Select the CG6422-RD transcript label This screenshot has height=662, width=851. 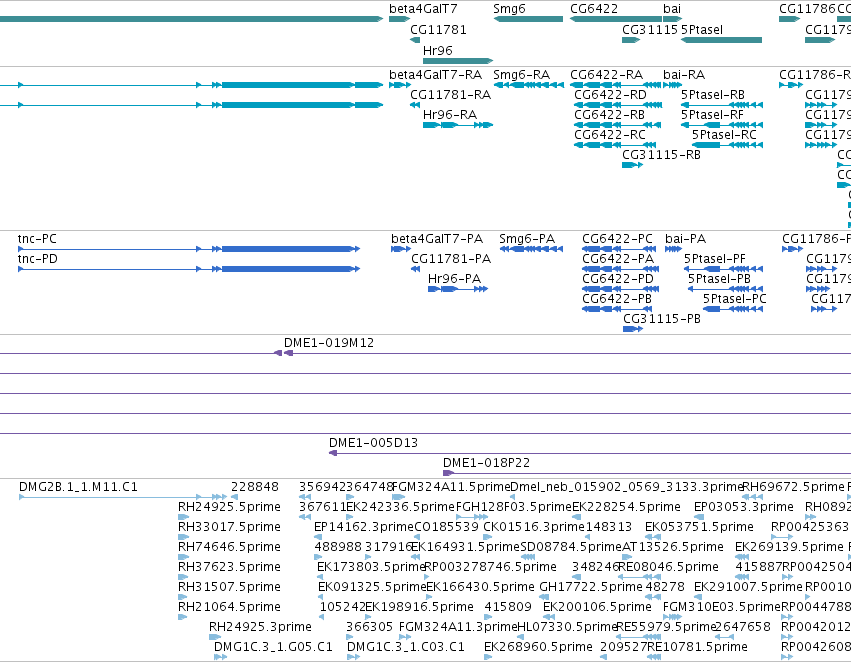[611, 94]
